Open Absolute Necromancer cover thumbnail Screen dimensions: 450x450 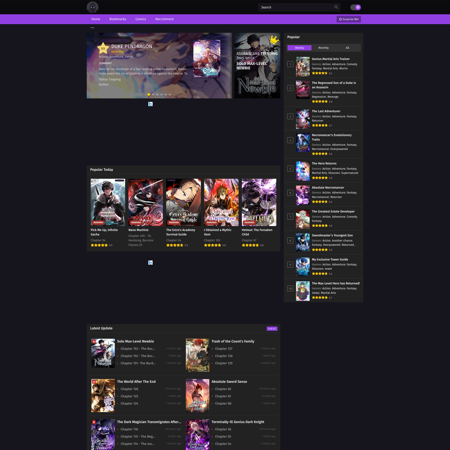point(303,195)
